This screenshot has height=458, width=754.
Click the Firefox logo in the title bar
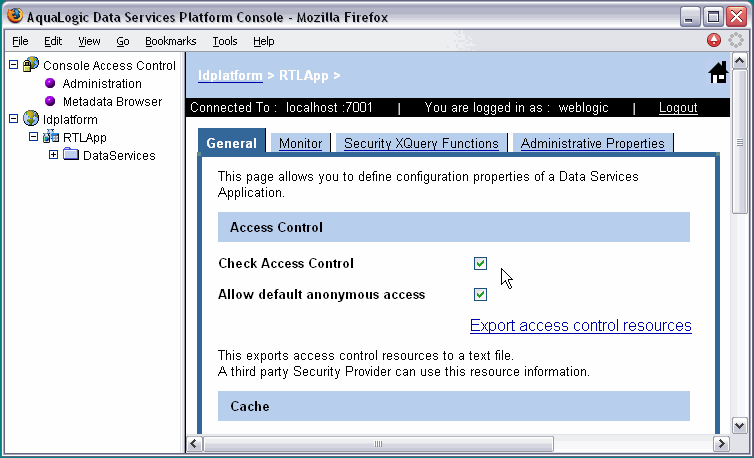15,15
